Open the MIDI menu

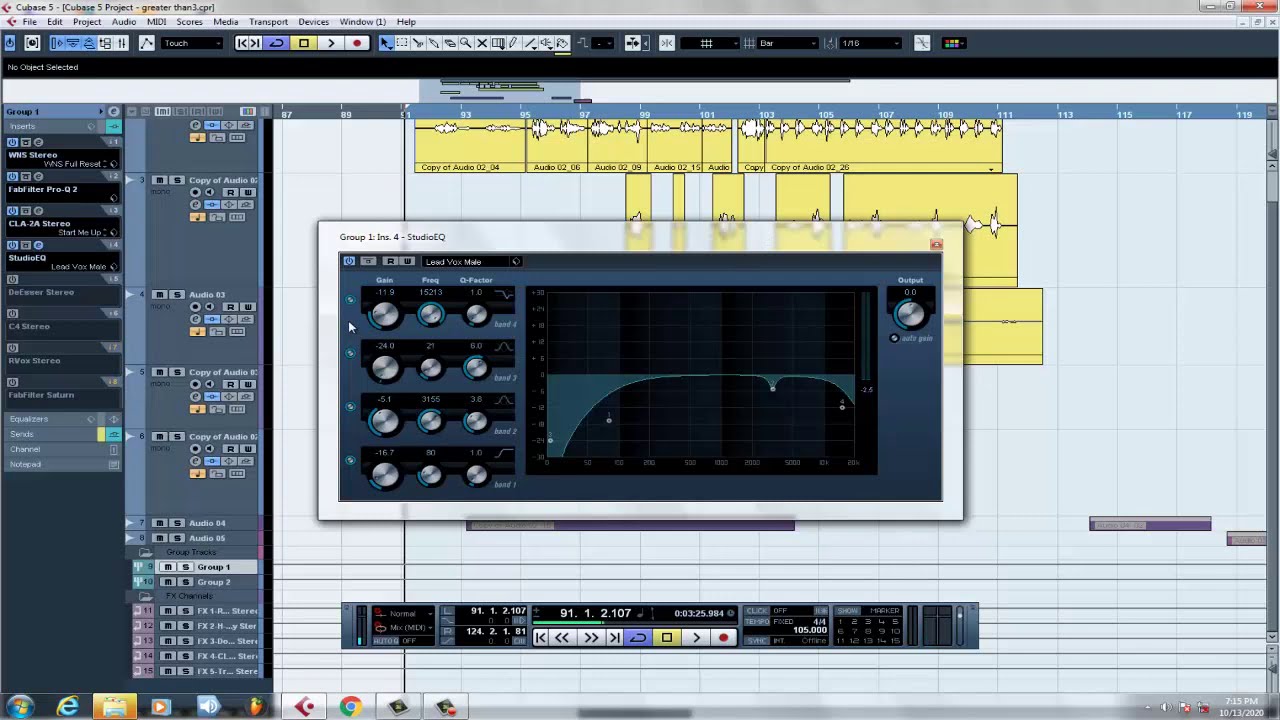[x=156, y=21]
